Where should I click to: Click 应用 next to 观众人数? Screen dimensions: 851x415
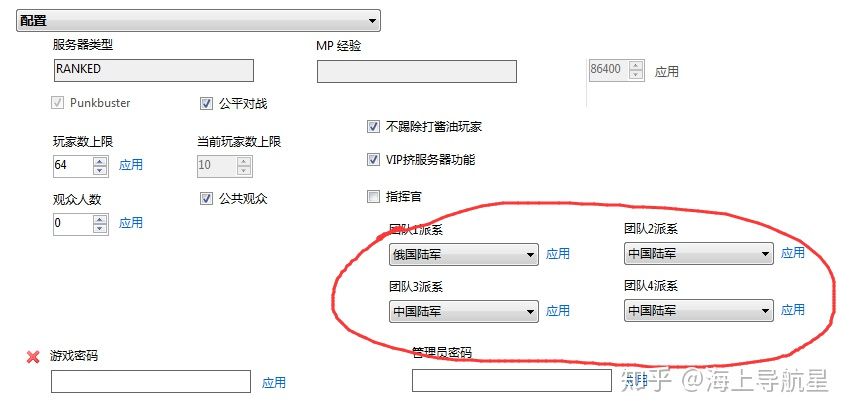[131, 222]
